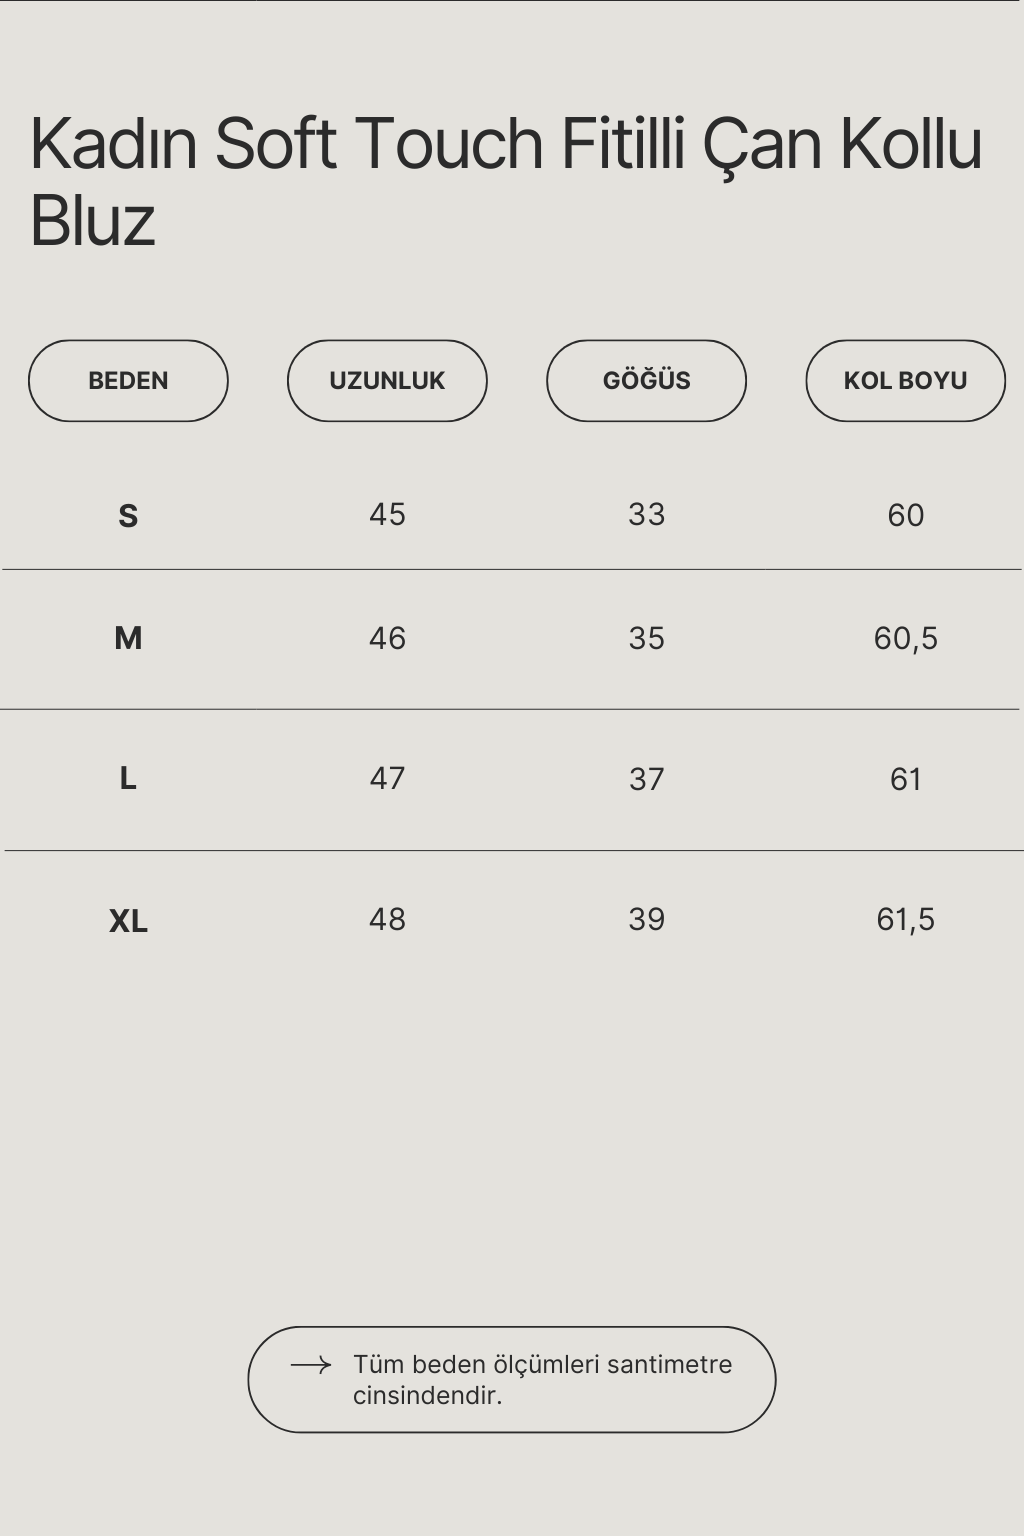Viewport: 1024px width, 1536px height.
Task: Click the GÖĞÜS column header
Action: tap(646, 381)
